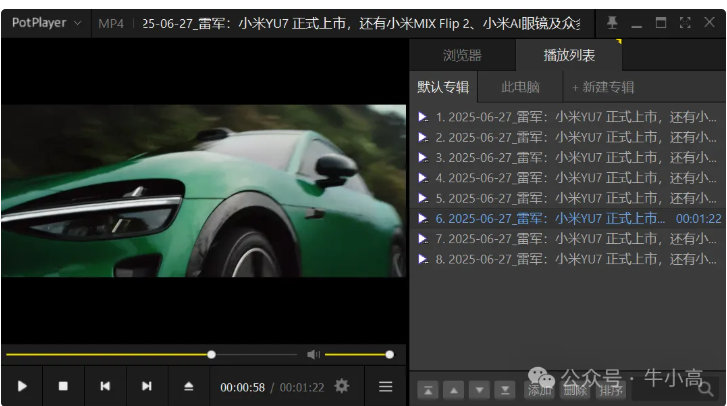This screenshot has width=727, height=406.
Task: Move playlist item down one
Action: click(x=479, y=390)
